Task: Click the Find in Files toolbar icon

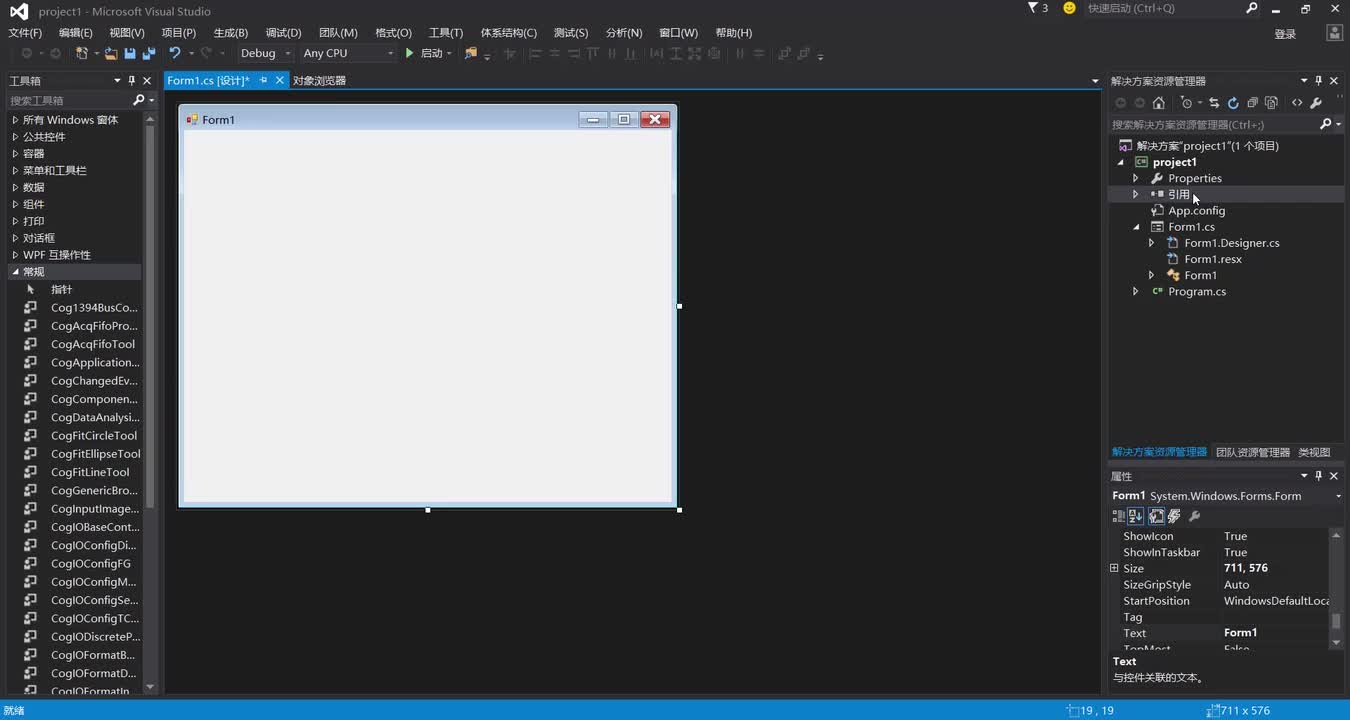Action: pos(471,53)
